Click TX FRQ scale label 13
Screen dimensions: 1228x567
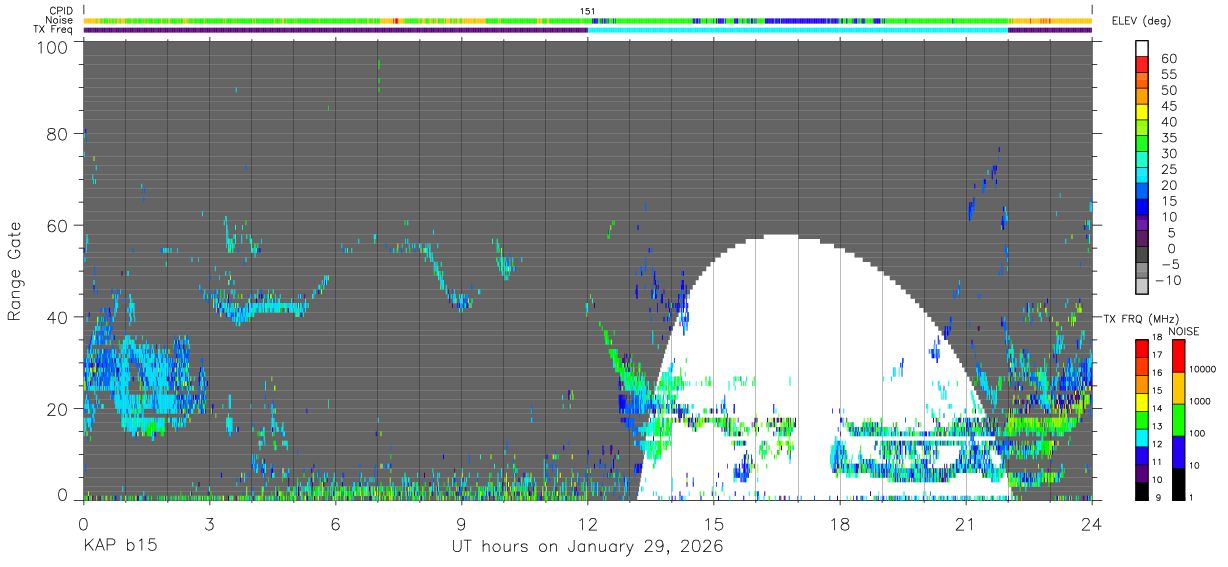coord(1156,427)
